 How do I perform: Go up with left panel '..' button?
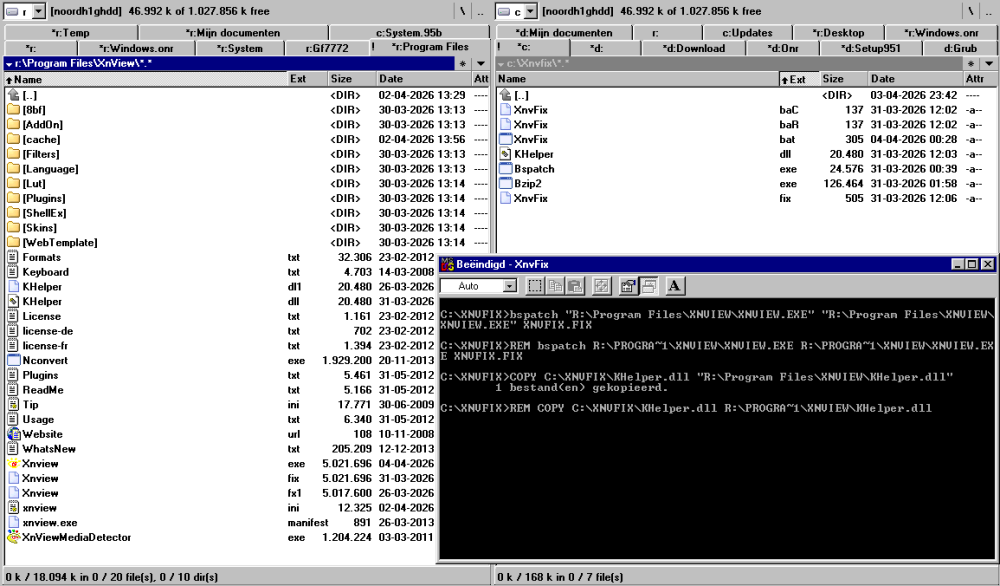(481, 11)
